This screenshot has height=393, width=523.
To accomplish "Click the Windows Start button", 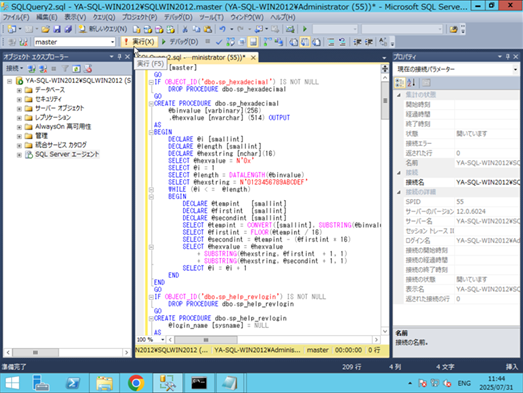I will pyautogui.click(x=12, y=383).
